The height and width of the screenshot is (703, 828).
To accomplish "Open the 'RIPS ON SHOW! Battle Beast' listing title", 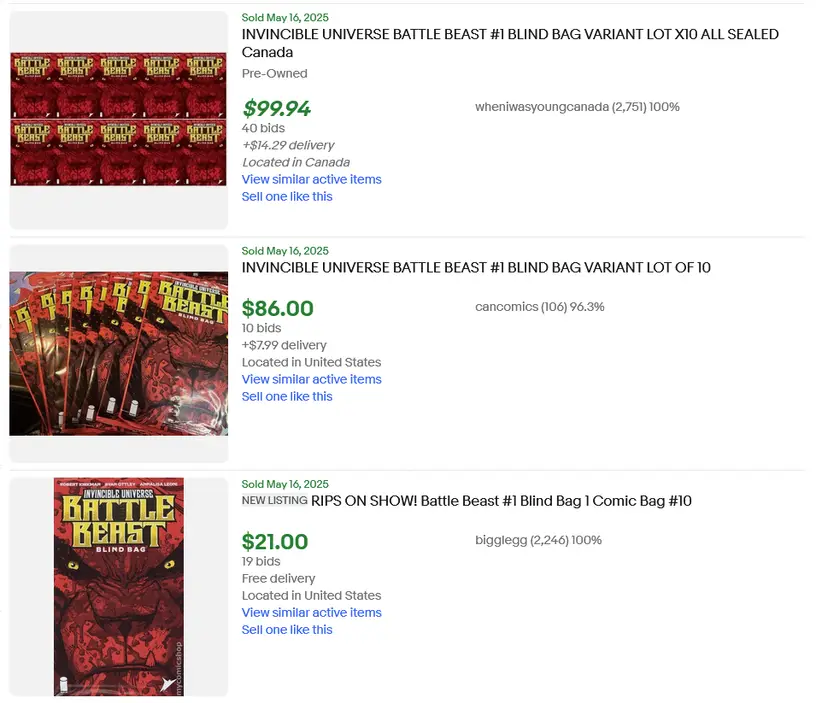I will click(501, 500).
